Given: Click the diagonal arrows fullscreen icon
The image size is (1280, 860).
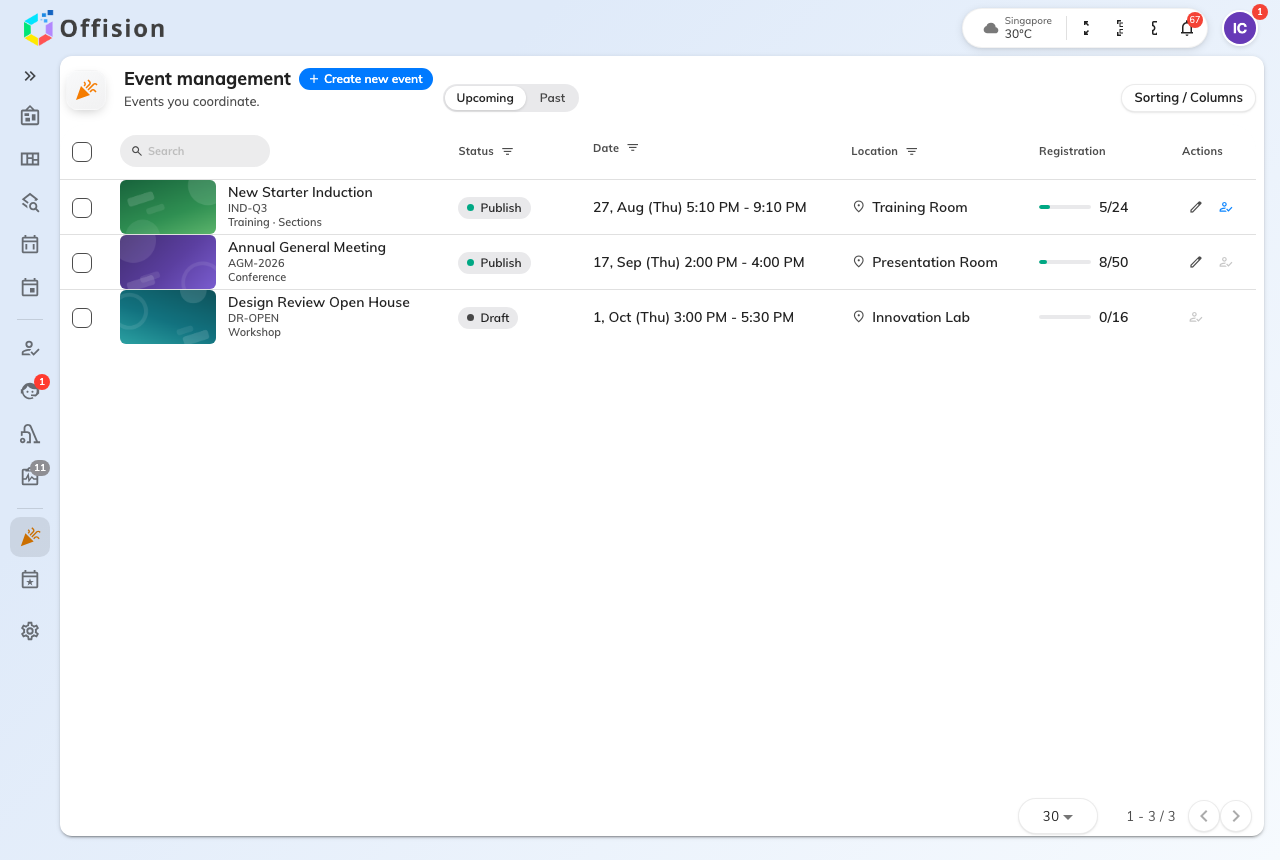Looking at the screenshot, I should pos(1086,28).
